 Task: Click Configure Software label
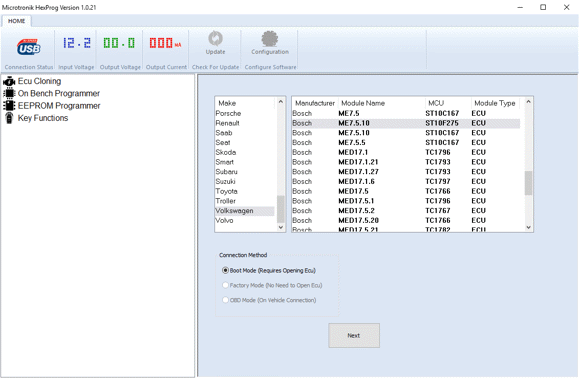pos(270,67)
